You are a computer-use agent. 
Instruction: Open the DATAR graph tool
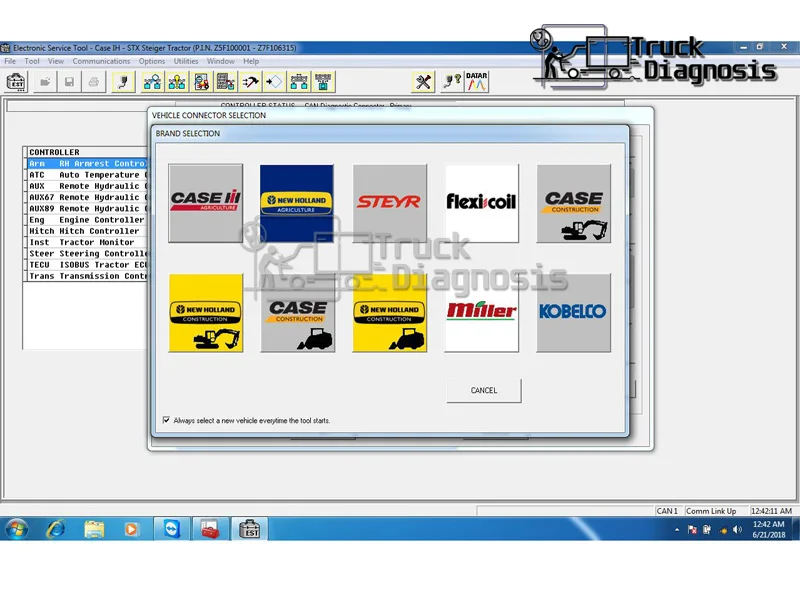(477, 82)
